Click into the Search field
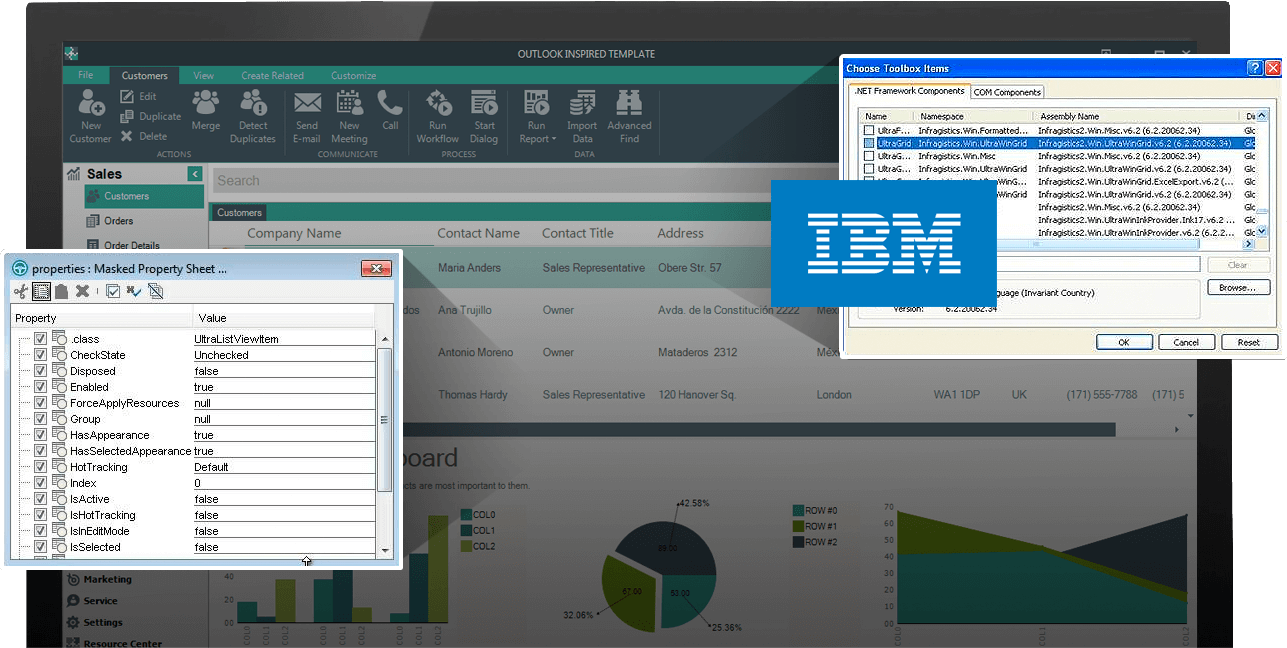Viewport: 1287px width, 648px height. [x=490, y=181]
